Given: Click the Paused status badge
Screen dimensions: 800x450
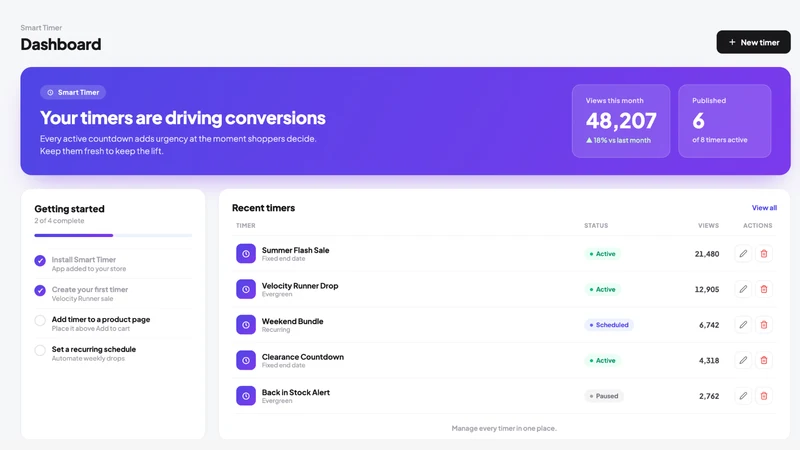Looking at the screenshot, I should 604,396.
